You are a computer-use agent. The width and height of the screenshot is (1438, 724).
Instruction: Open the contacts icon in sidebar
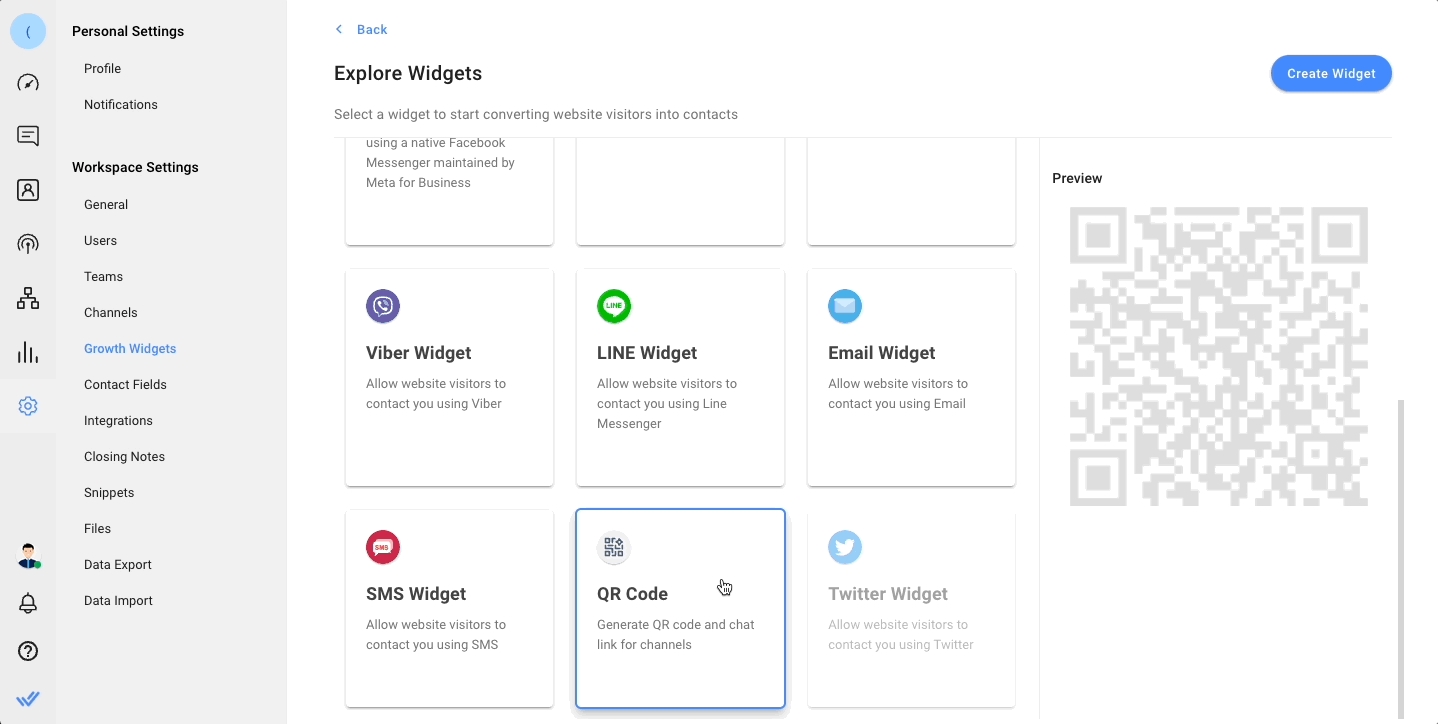pyautogui.click(x=28, y=190)
